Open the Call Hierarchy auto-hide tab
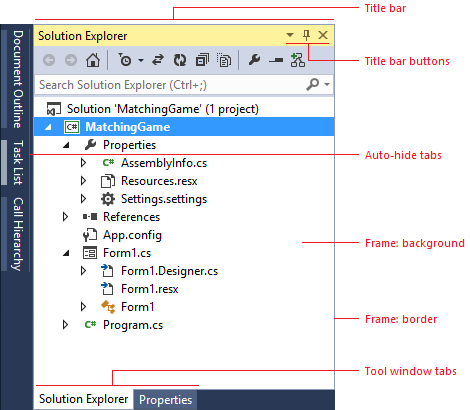470x410 pixels. tap(14, 234)
